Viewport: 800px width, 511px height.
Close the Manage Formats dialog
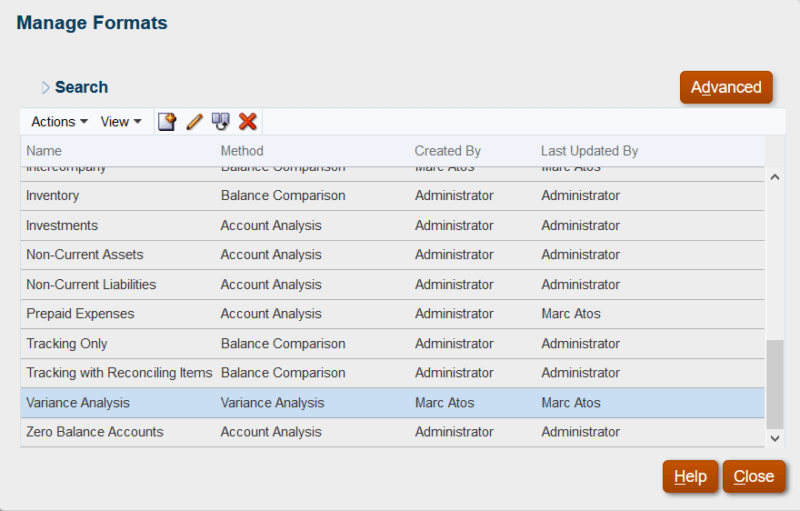point(753,477)
